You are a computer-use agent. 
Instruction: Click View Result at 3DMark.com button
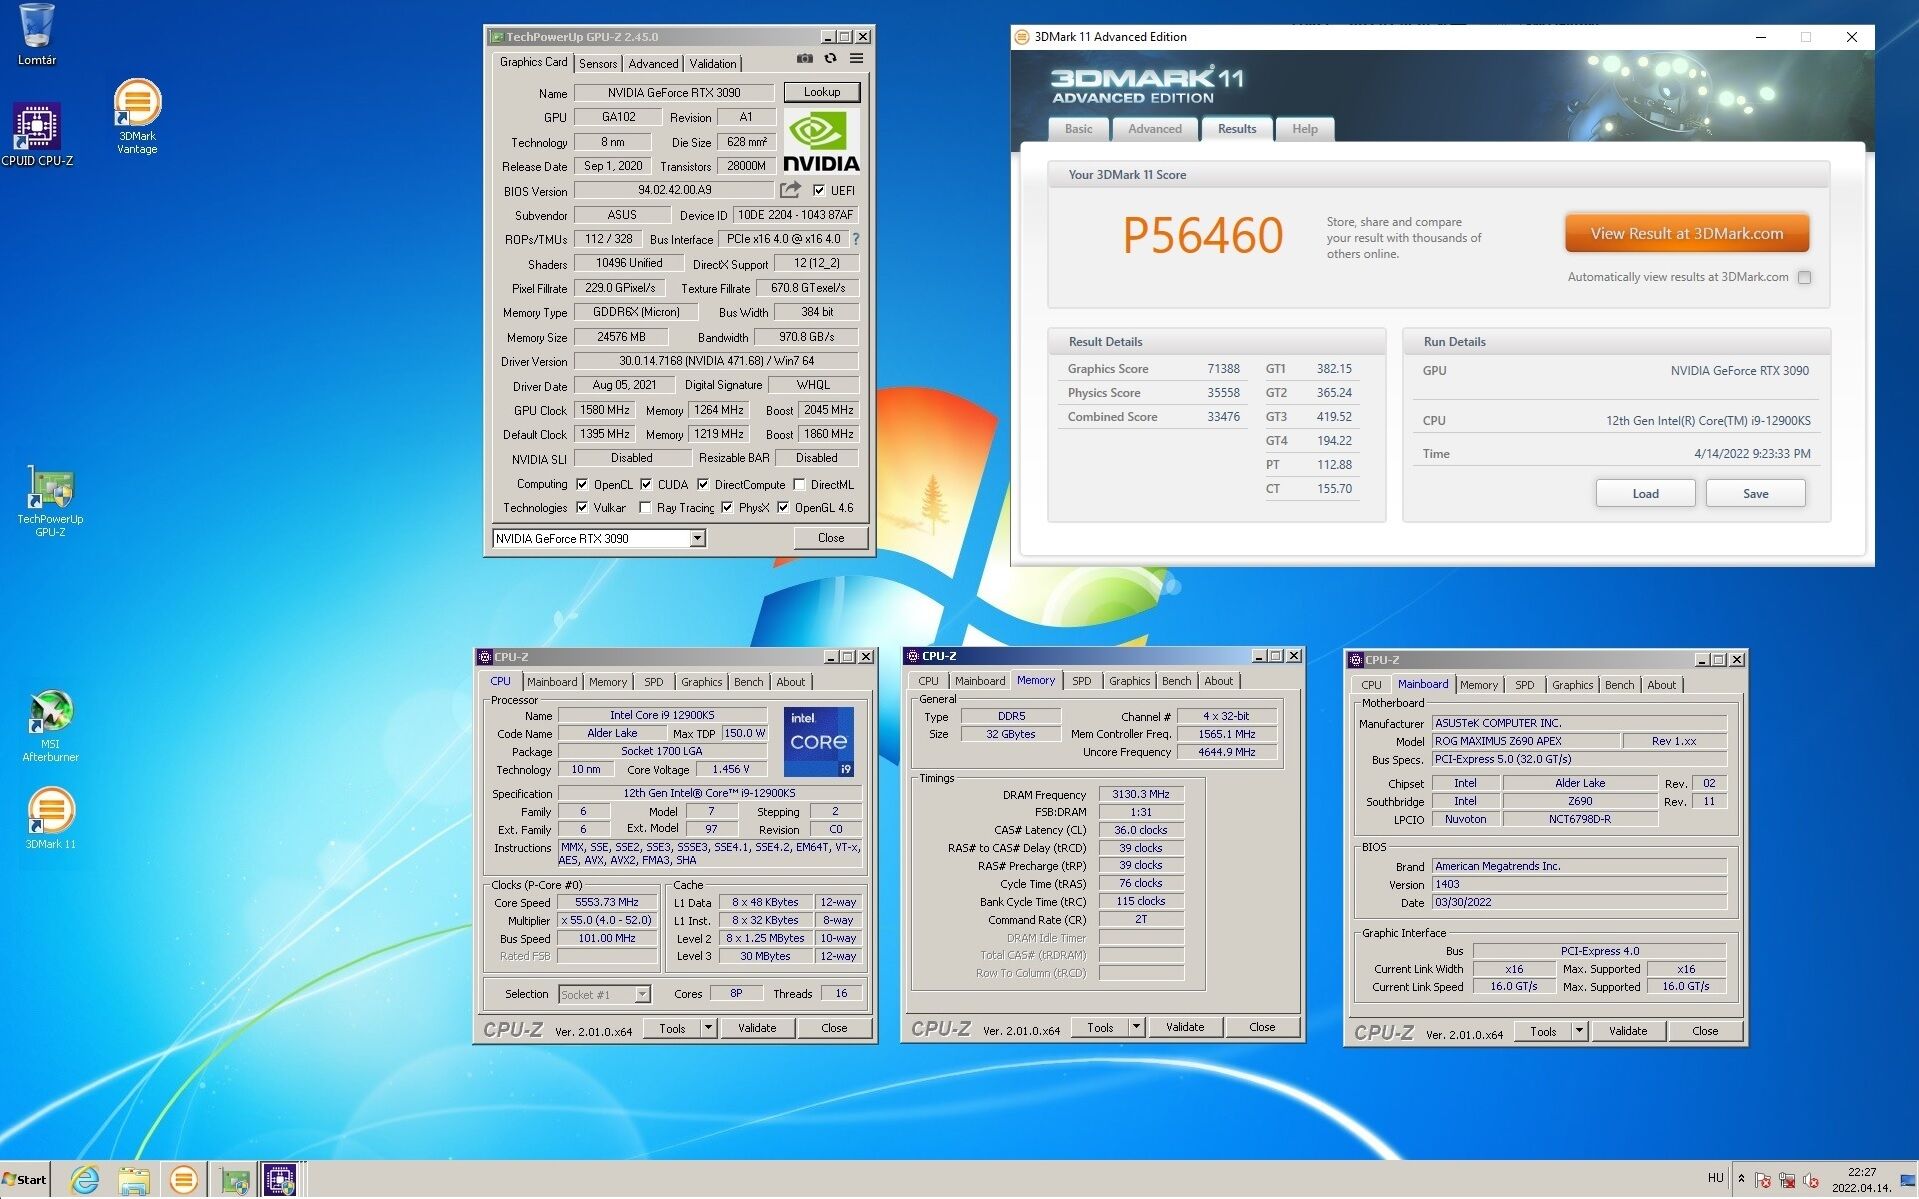coord(1686,234)
